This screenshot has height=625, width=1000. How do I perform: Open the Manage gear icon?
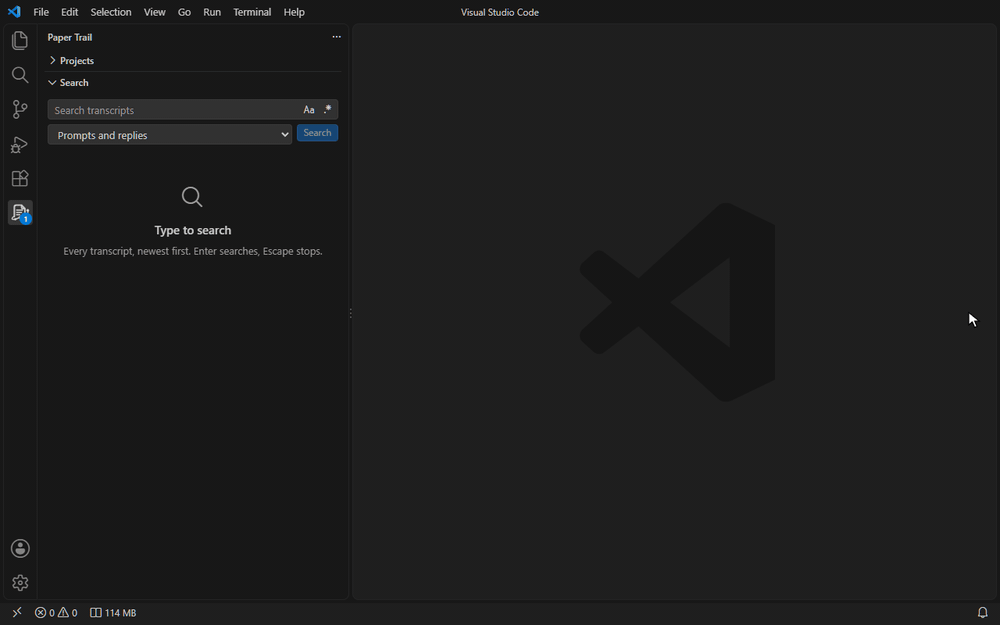(20, 583)
